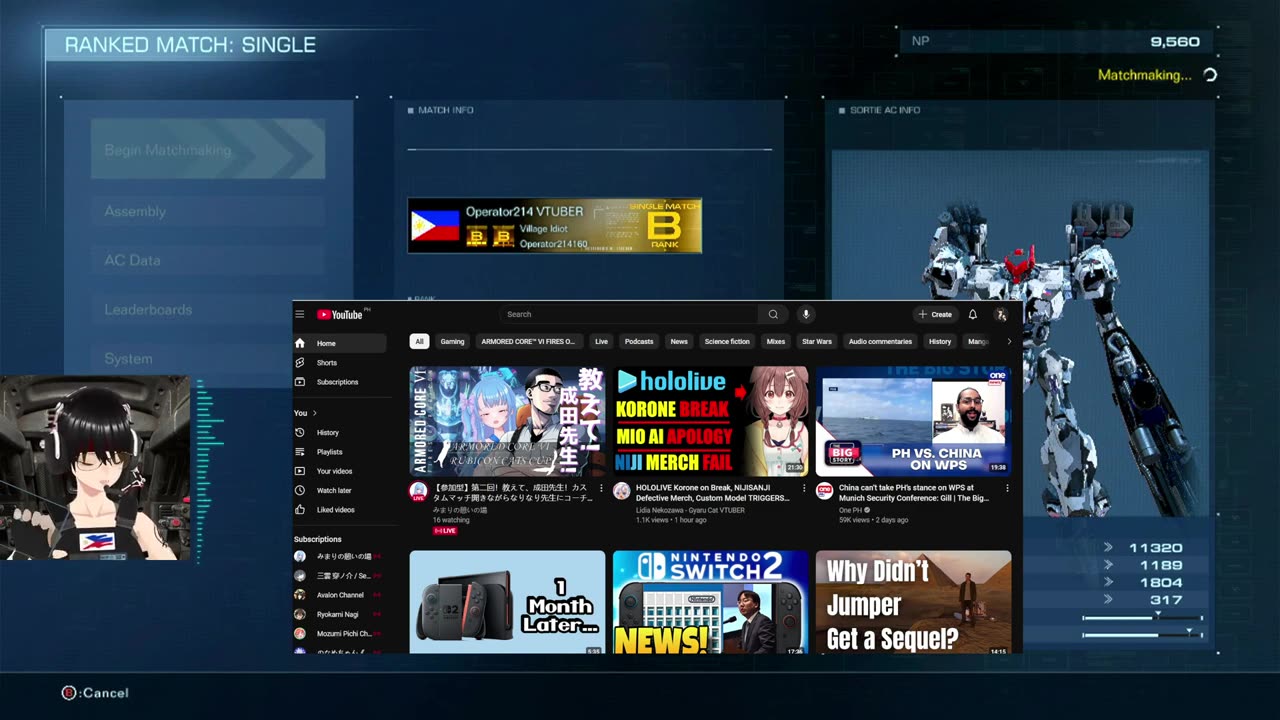Click the Philippine flag on player card

tap(435, 225)
